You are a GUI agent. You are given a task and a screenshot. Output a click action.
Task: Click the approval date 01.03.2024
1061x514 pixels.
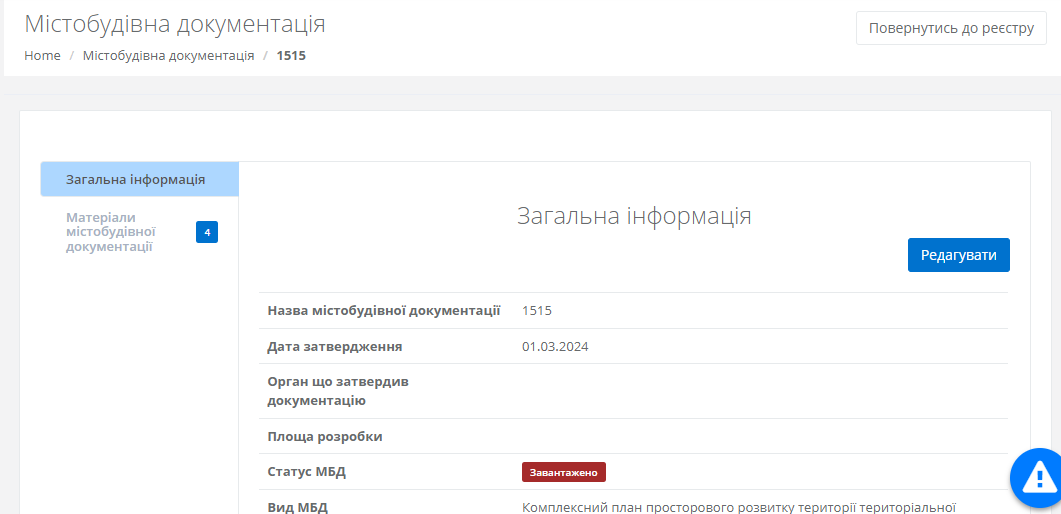(555, 347)
